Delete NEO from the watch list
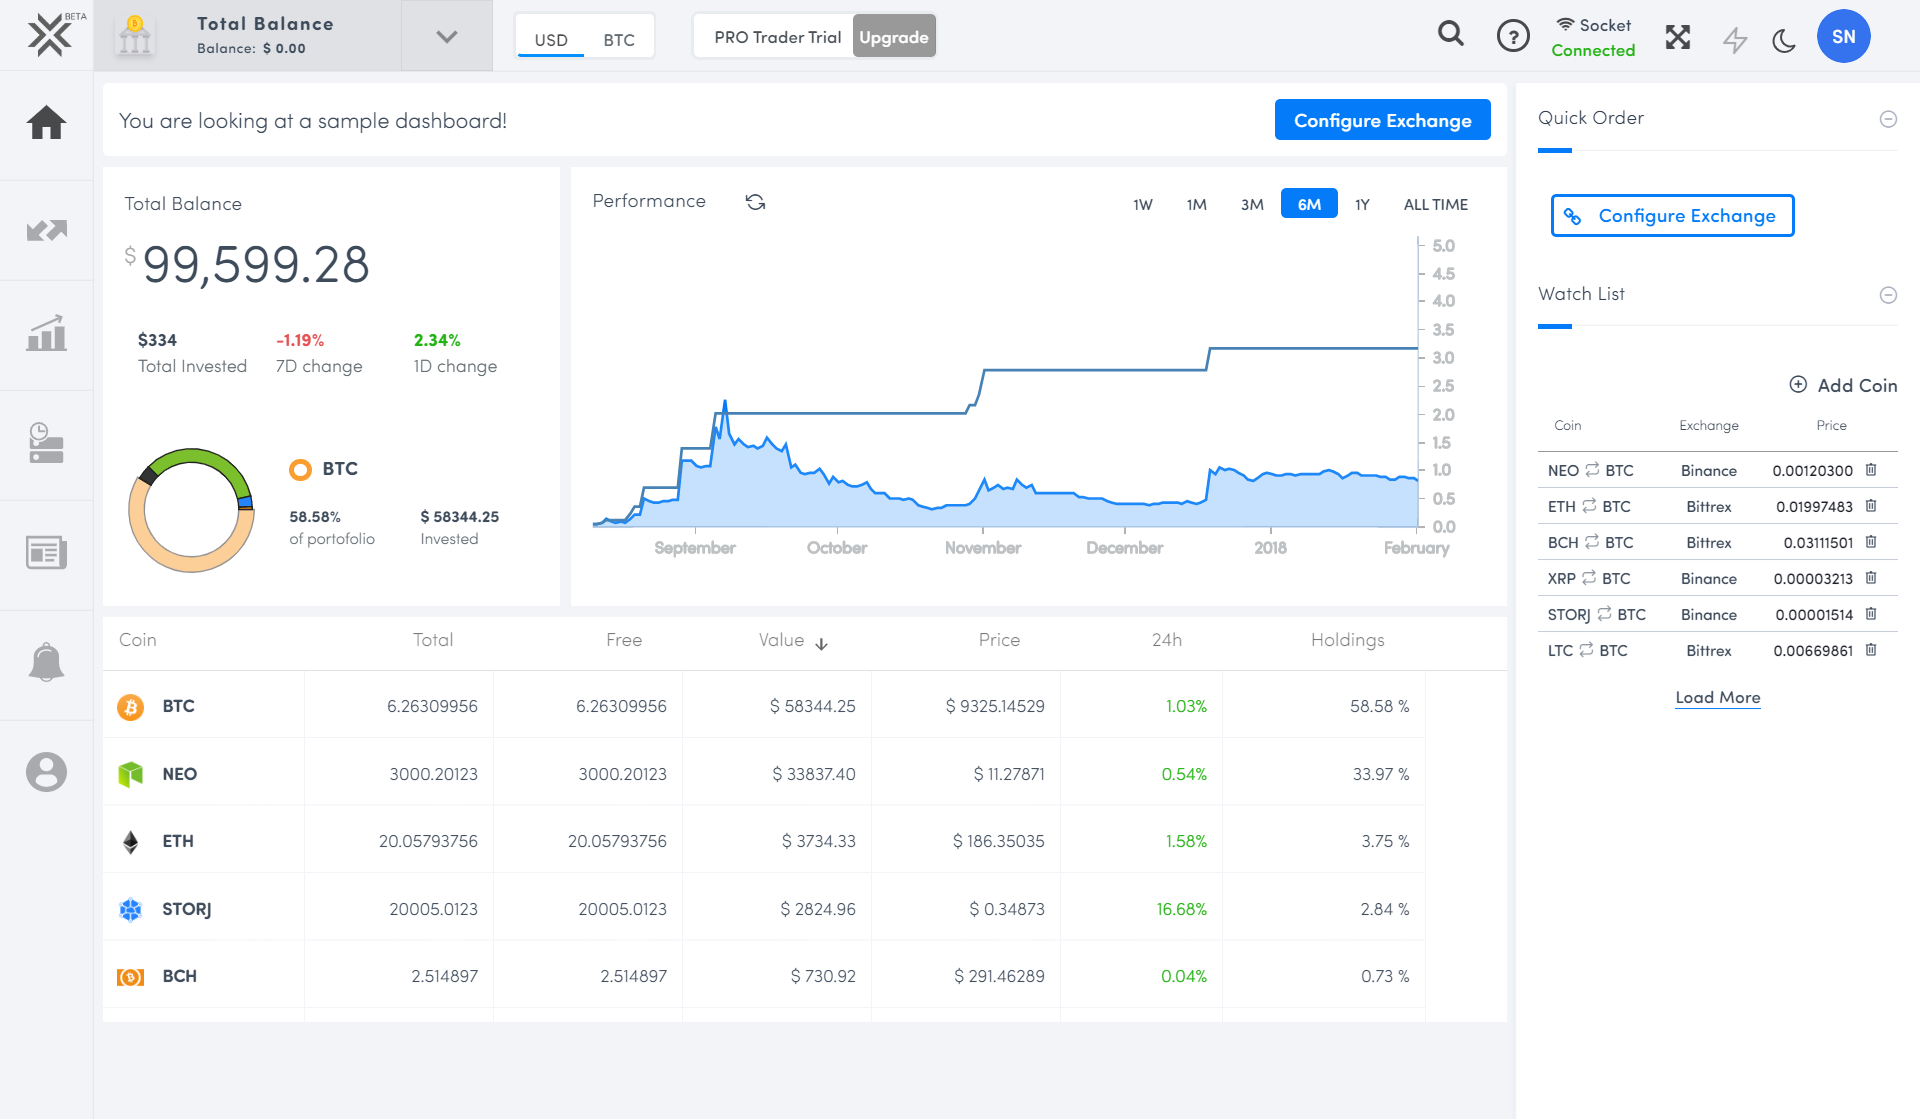This screenshot has height=1119, width=1920. [1871, 470]
